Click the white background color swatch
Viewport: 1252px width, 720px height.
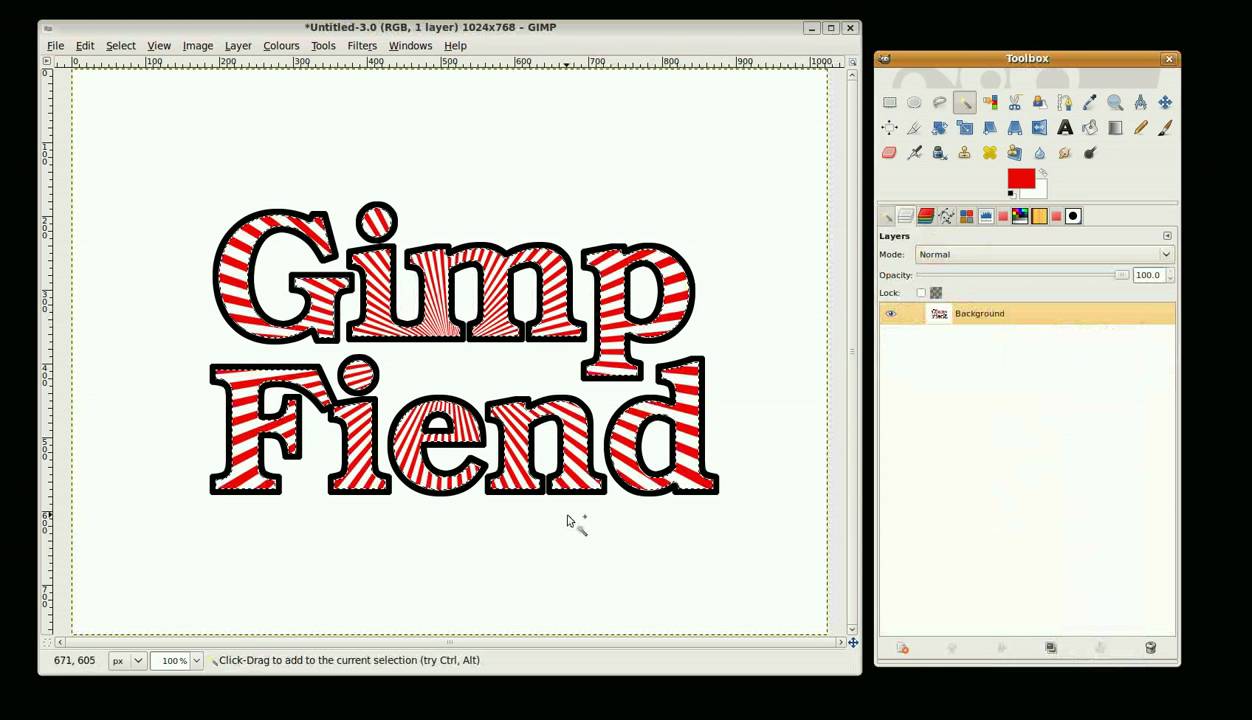tap(1040, 191)
